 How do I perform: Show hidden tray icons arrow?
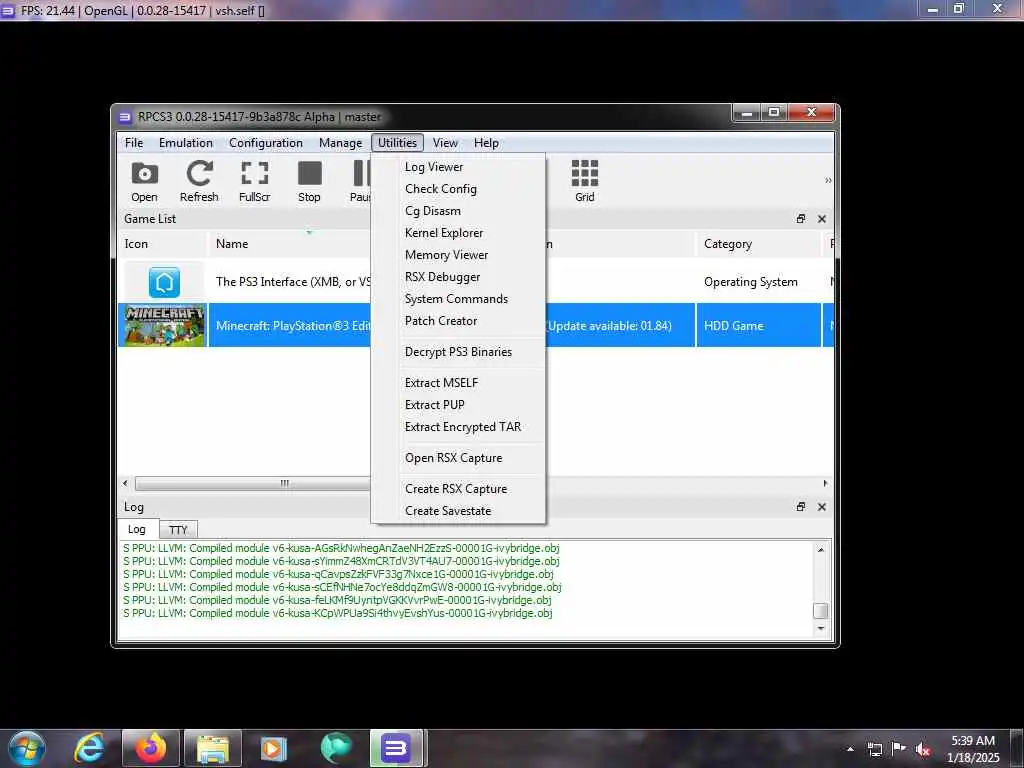[x=850, y=749]
